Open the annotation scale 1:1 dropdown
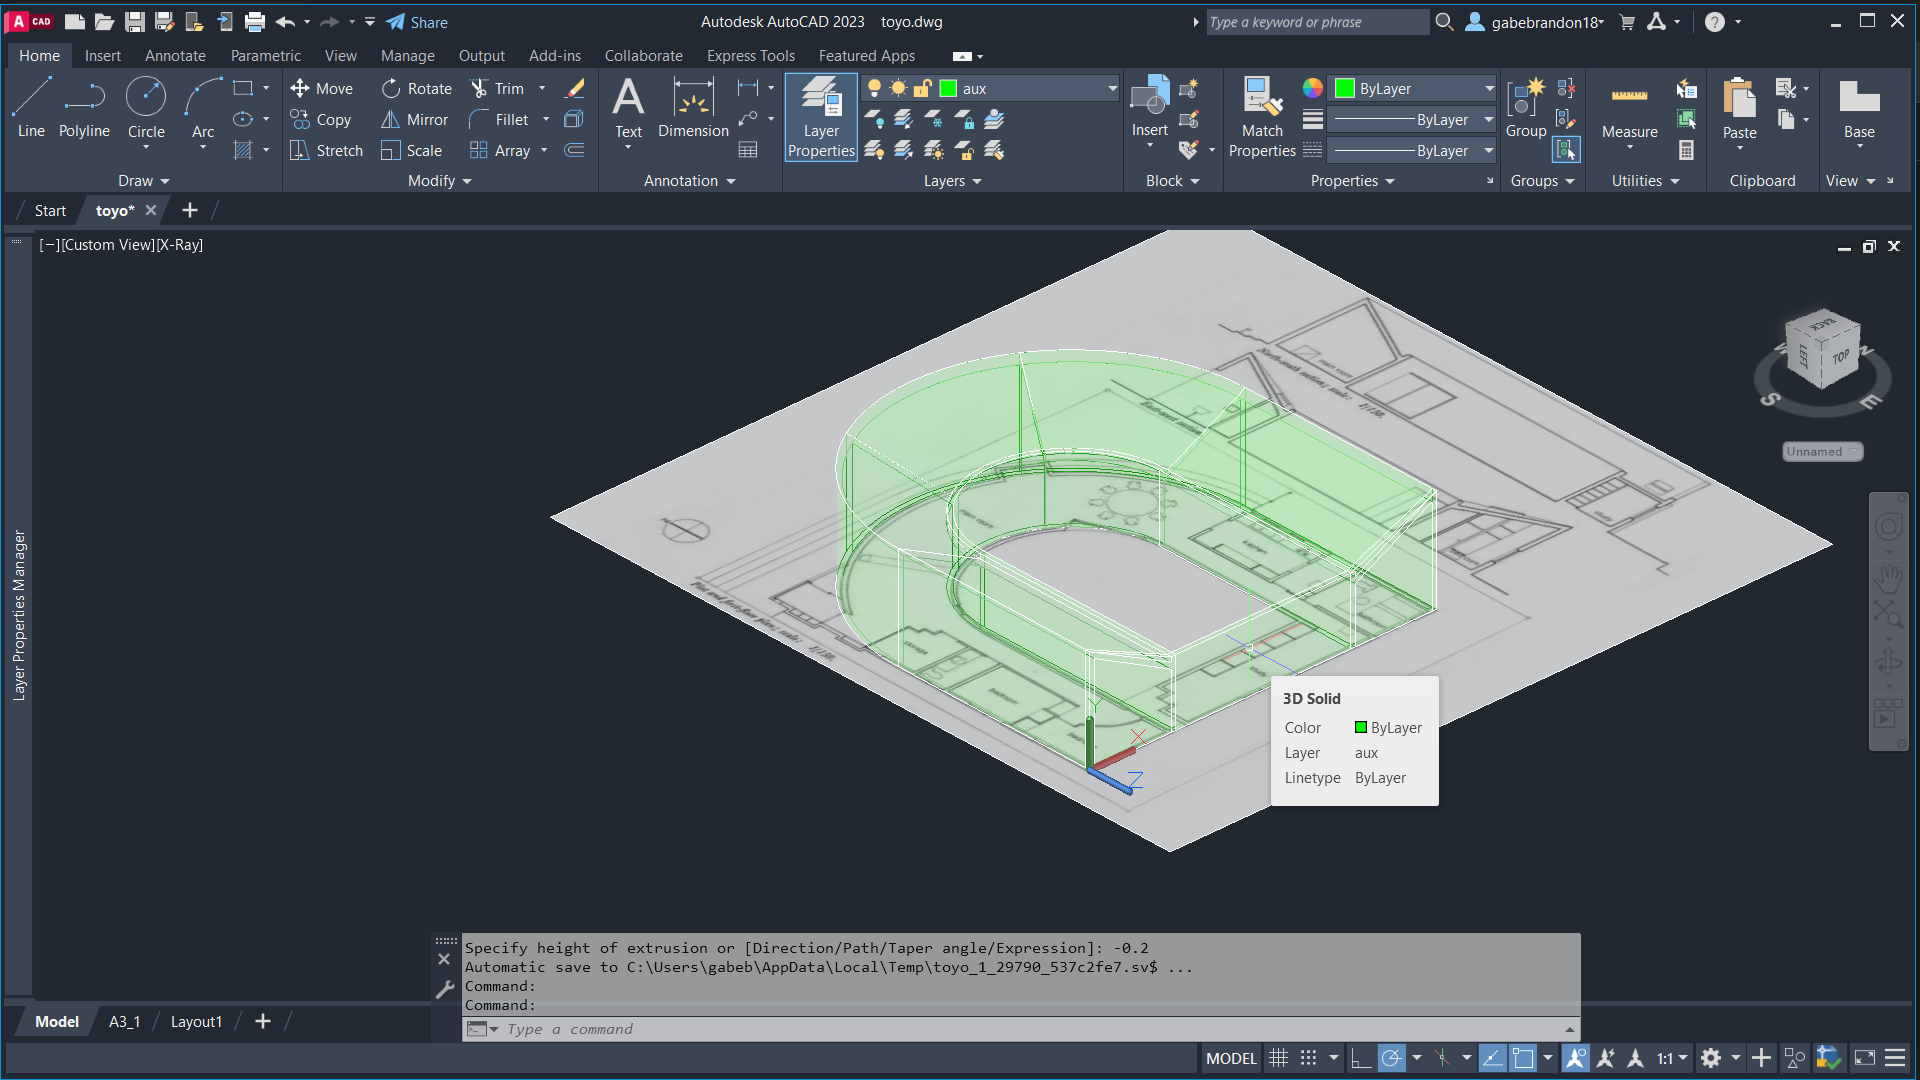This screenshot has width=1920, height=1080. [x=1672, y=1058]
